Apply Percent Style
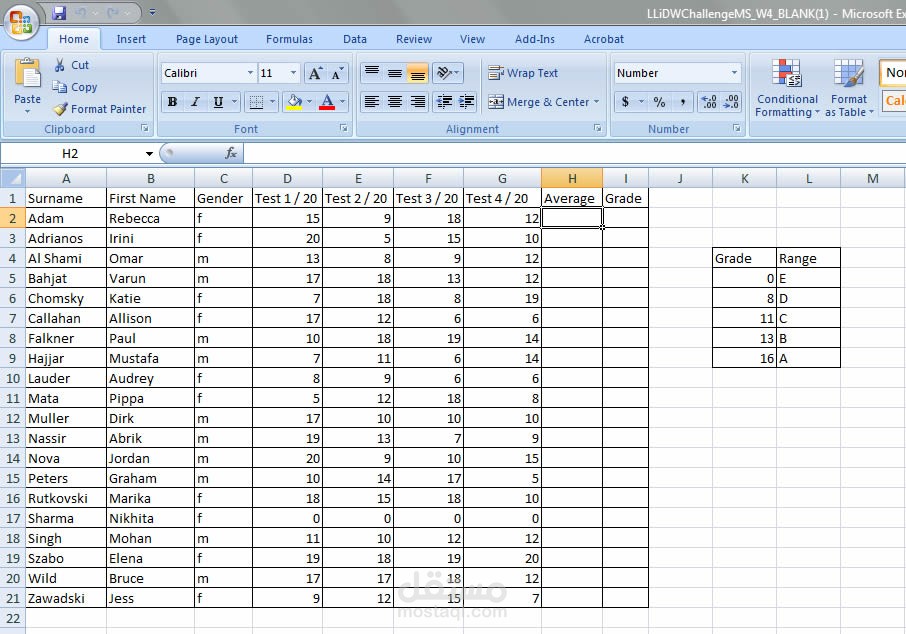Viewport: 906px width, 634px height. (x=659, y=102)
